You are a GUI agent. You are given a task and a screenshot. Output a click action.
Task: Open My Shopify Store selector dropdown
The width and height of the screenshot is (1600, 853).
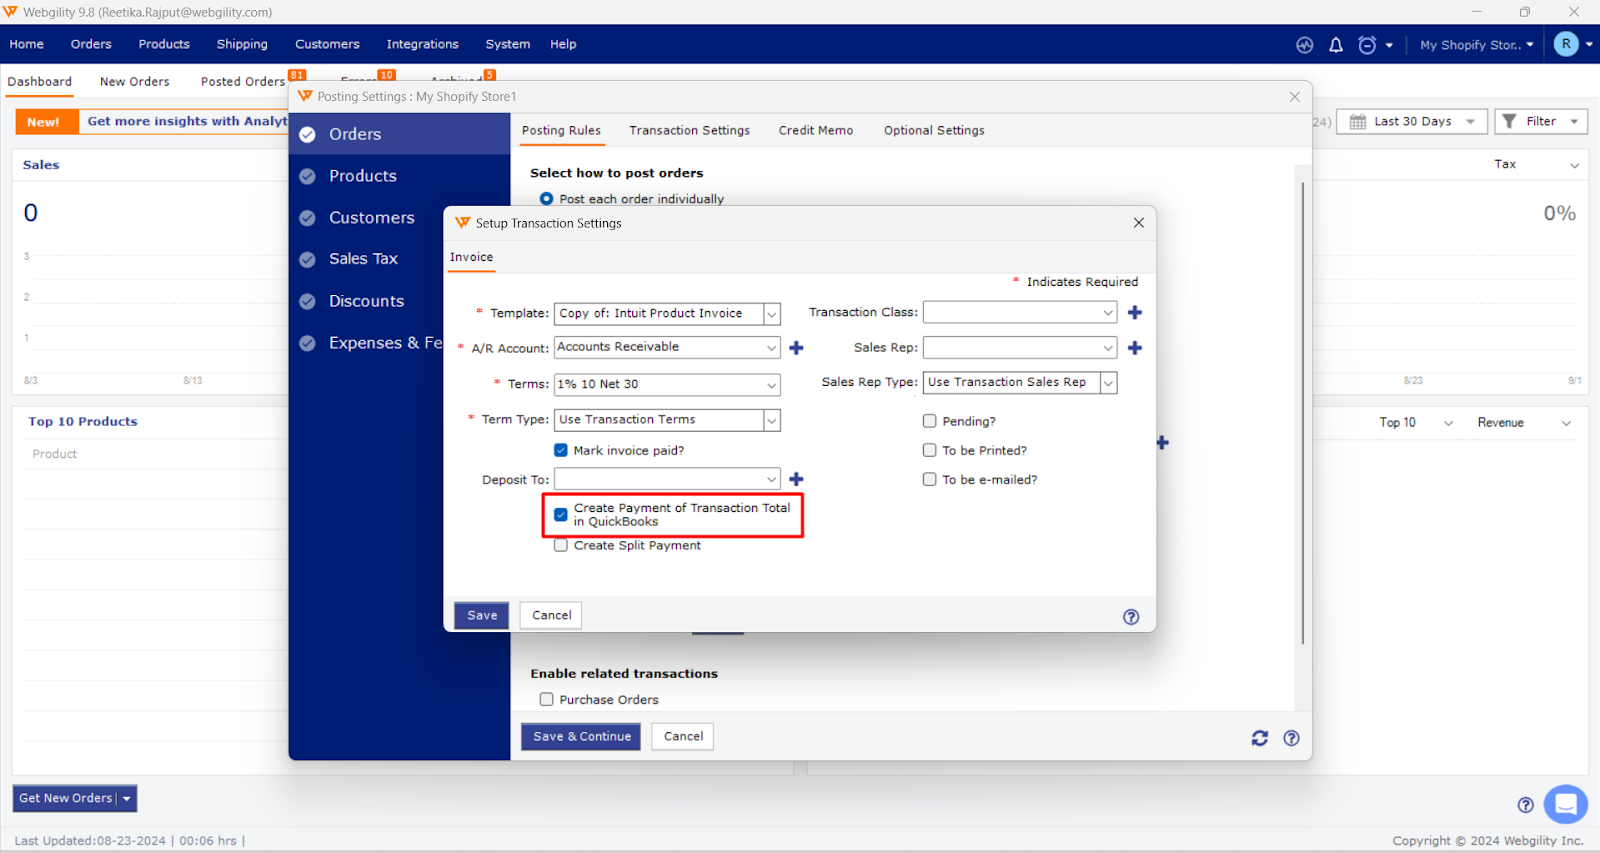1477,45
